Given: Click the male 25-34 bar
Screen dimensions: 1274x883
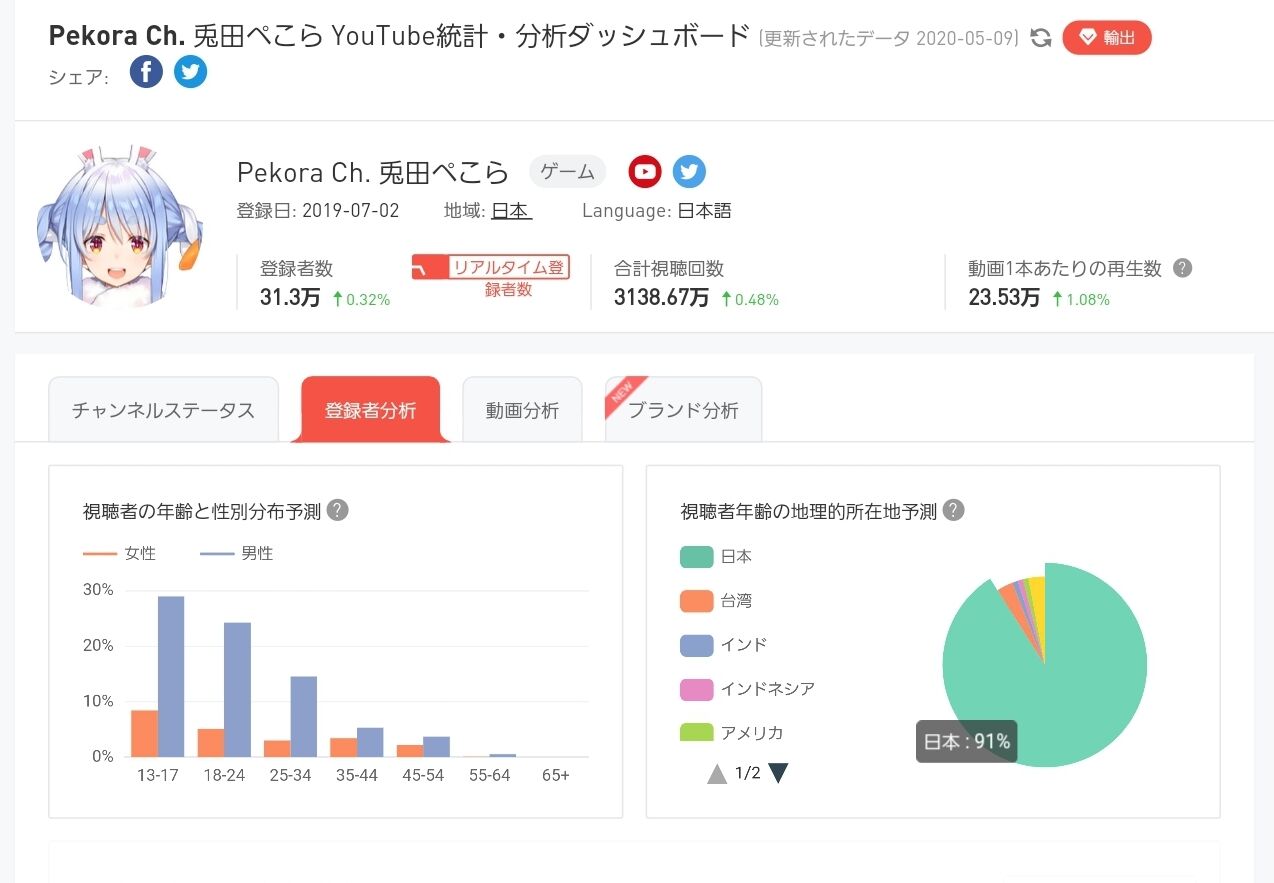Looking at the screenshot, I should (x=303, y=717).
